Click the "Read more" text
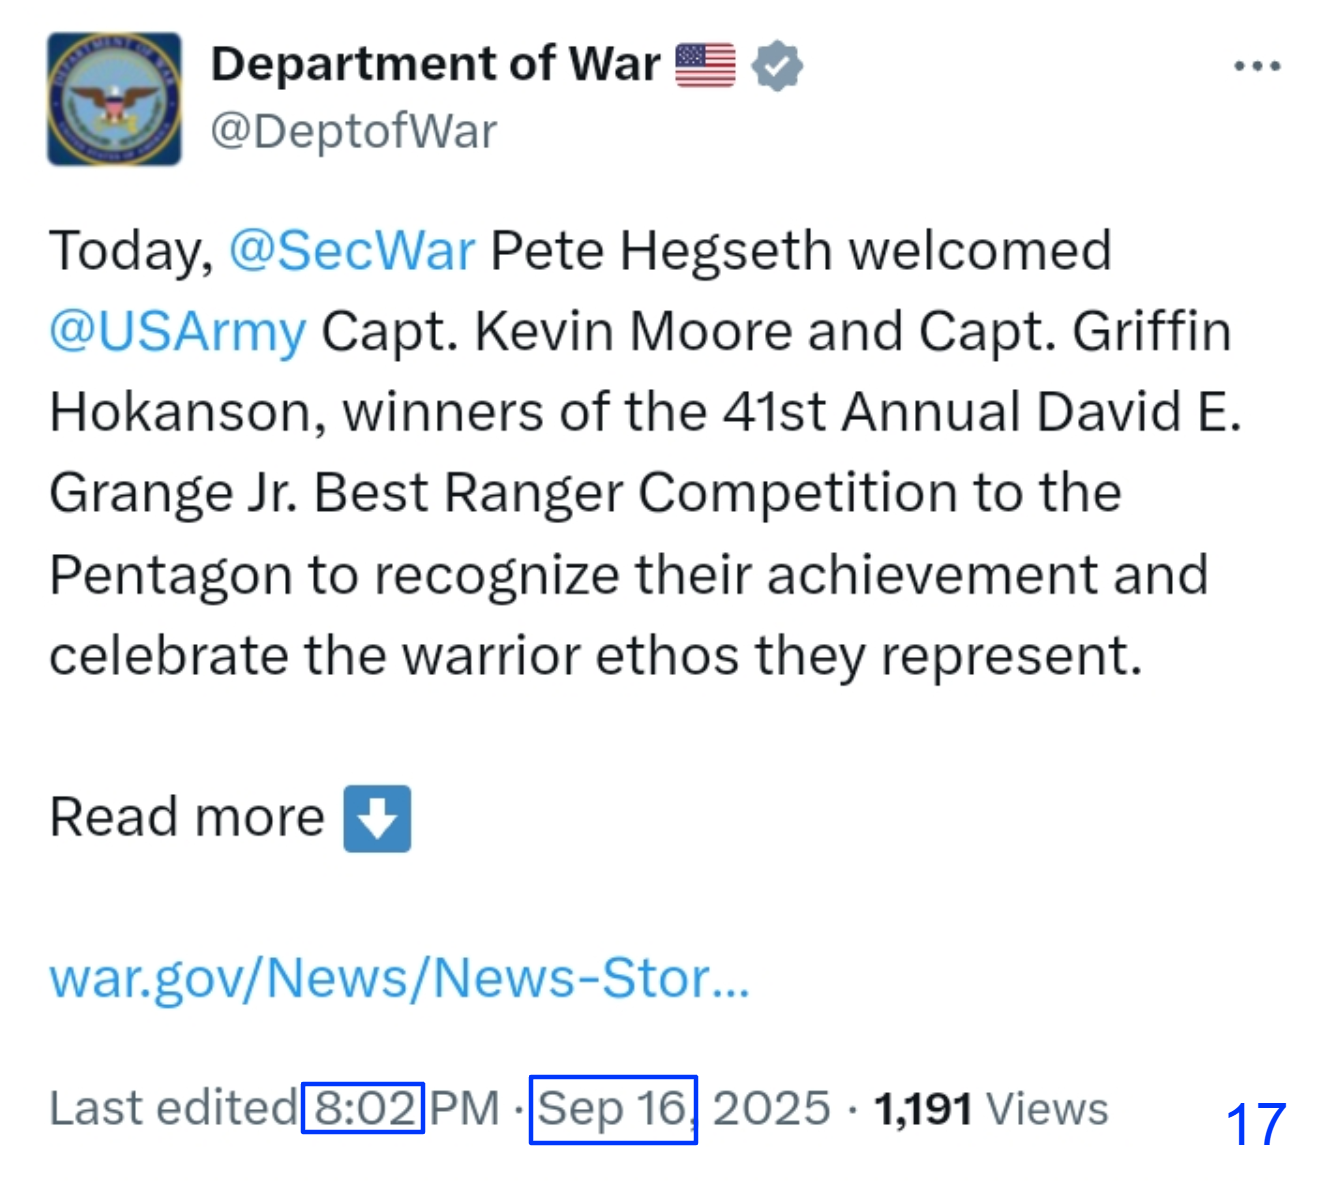Screen dimensions: 1320x1188 pyautogui.click(x=187, y=817)
